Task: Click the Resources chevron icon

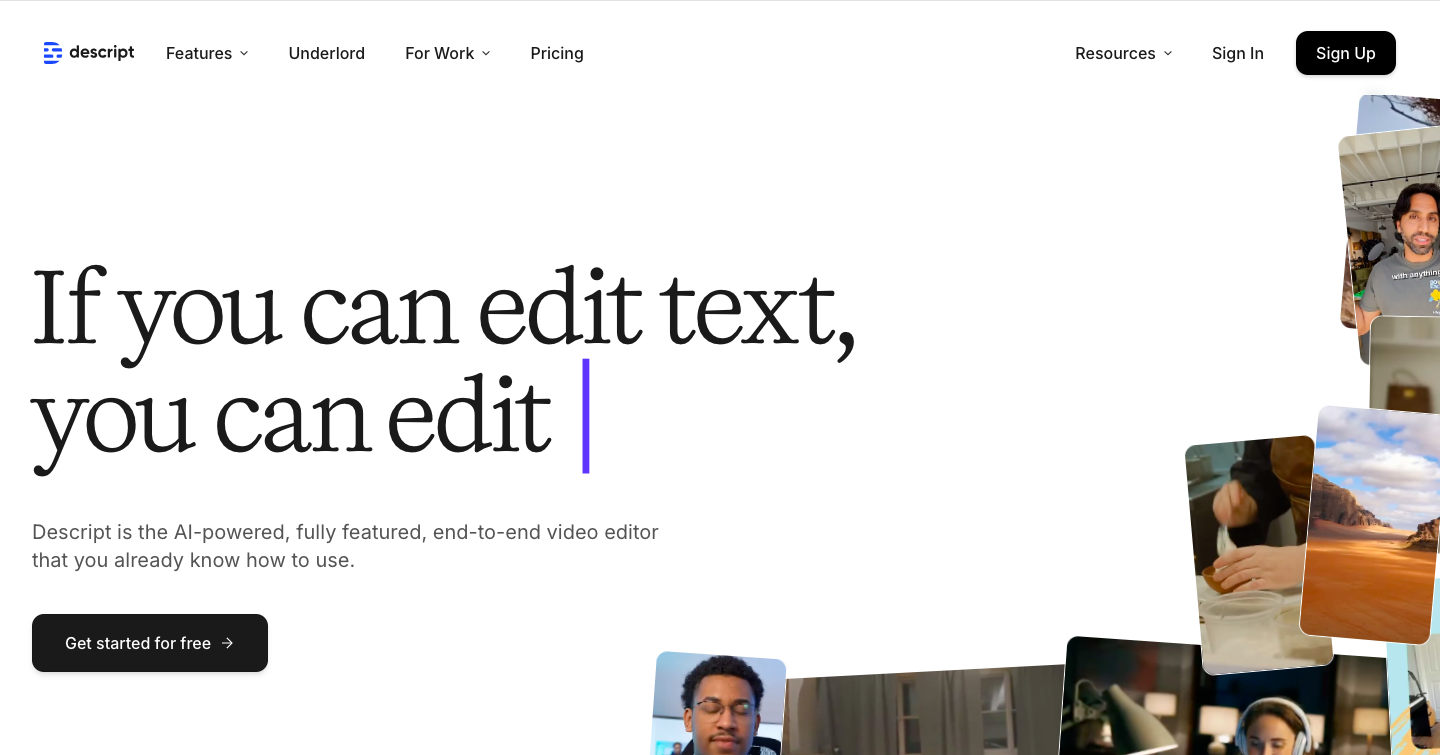Action: (1167, 54)
